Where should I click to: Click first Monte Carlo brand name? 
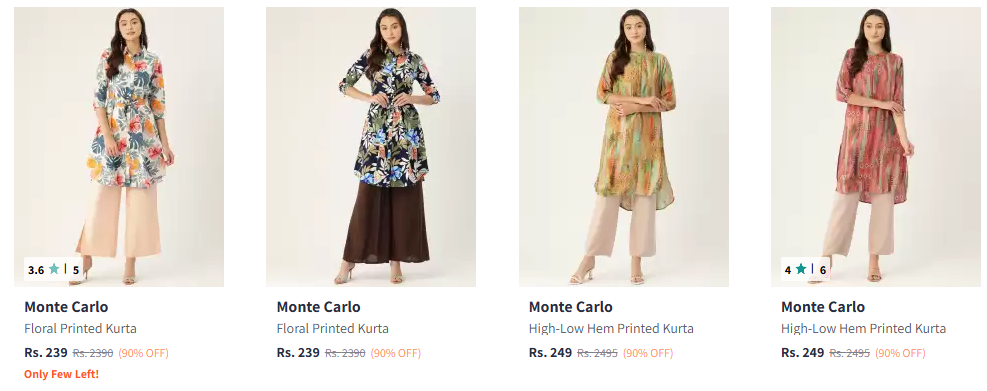click(66, 307)
